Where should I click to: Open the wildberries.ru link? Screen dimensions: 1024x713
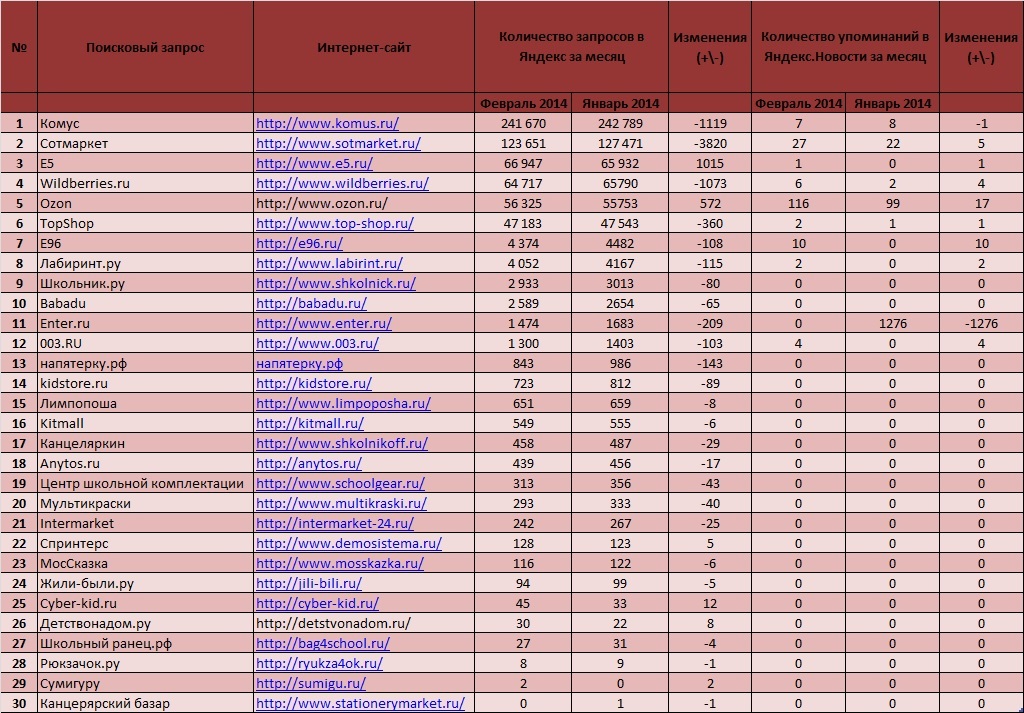click(x=342, y=183)
